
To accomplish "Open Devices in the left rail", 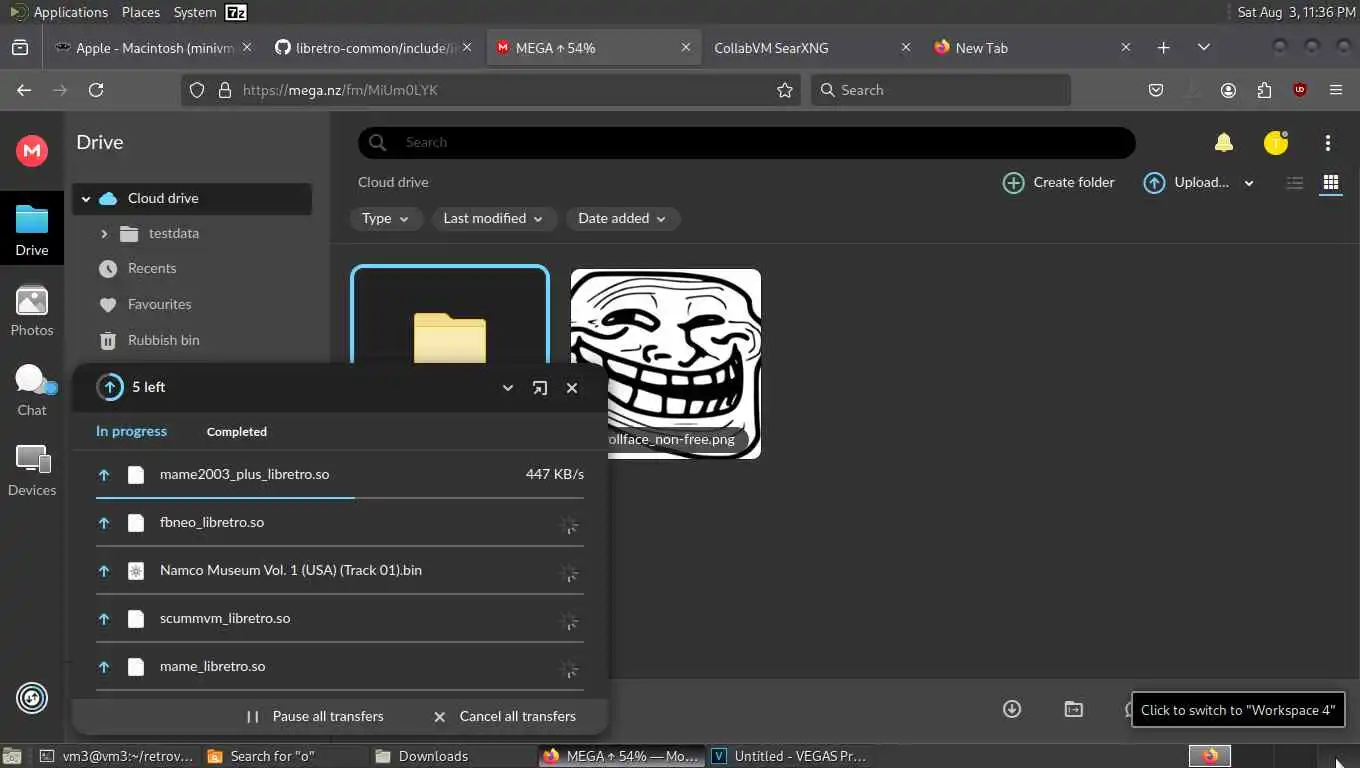I will tap(32, 471).
